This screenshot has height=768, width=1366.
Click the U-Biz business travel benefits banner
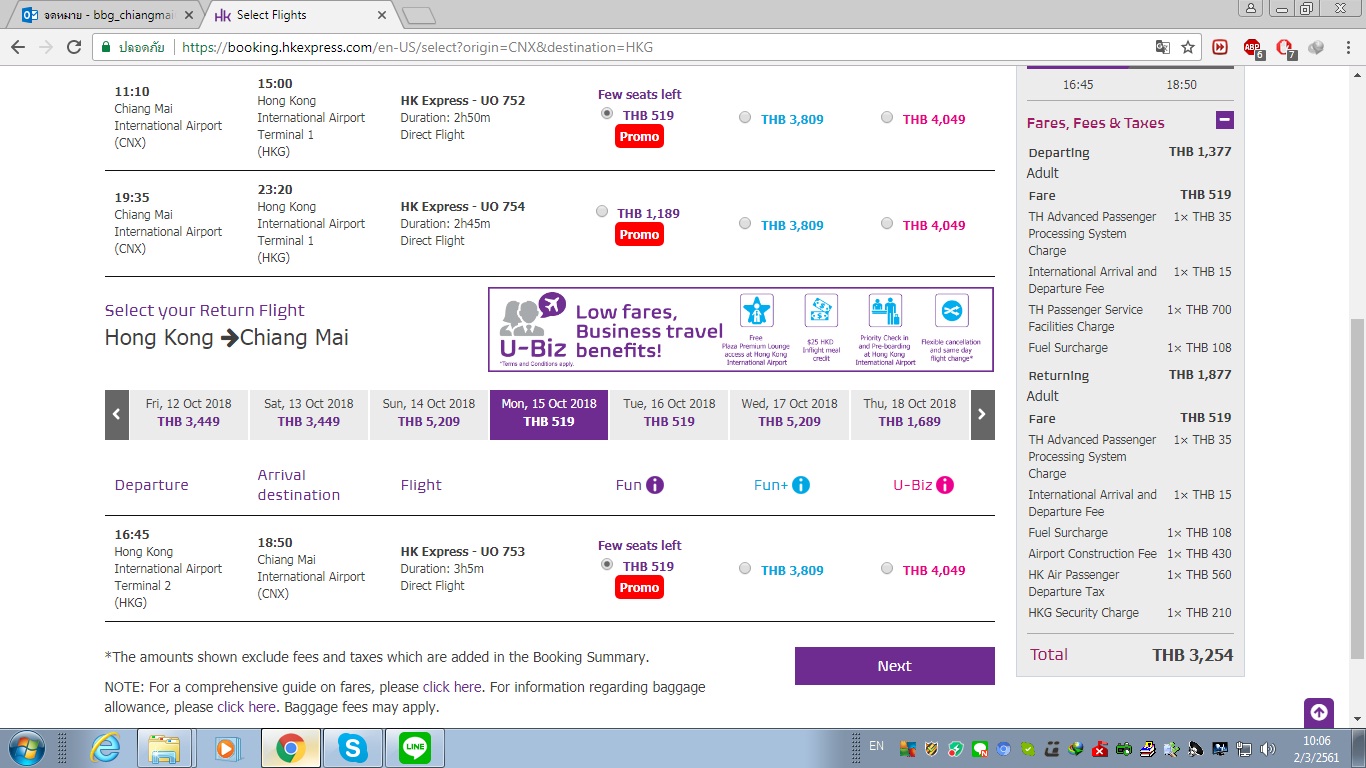(741, 330)
